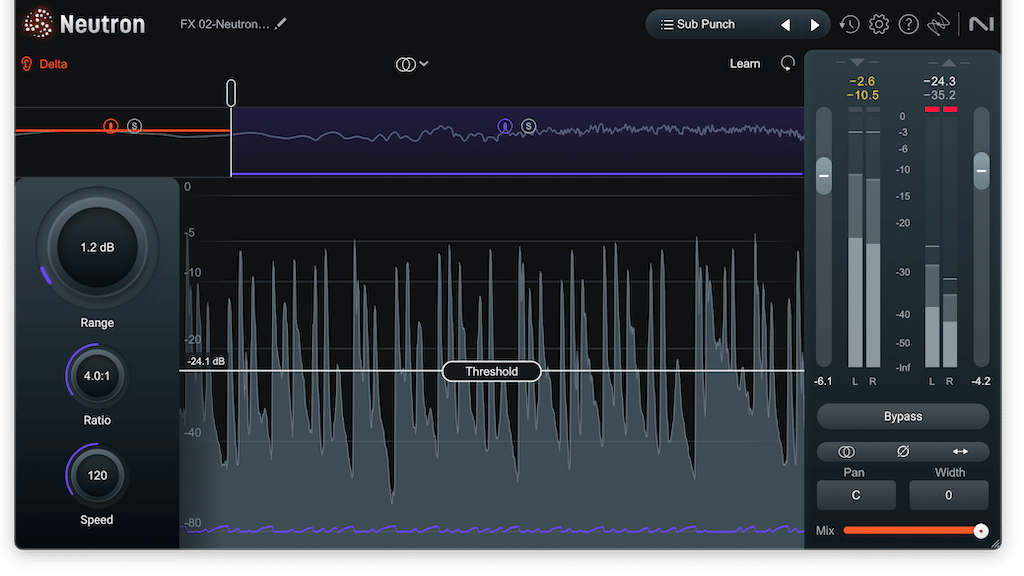
Task: Click the Pan field showing C
Action: coord(856,495)
